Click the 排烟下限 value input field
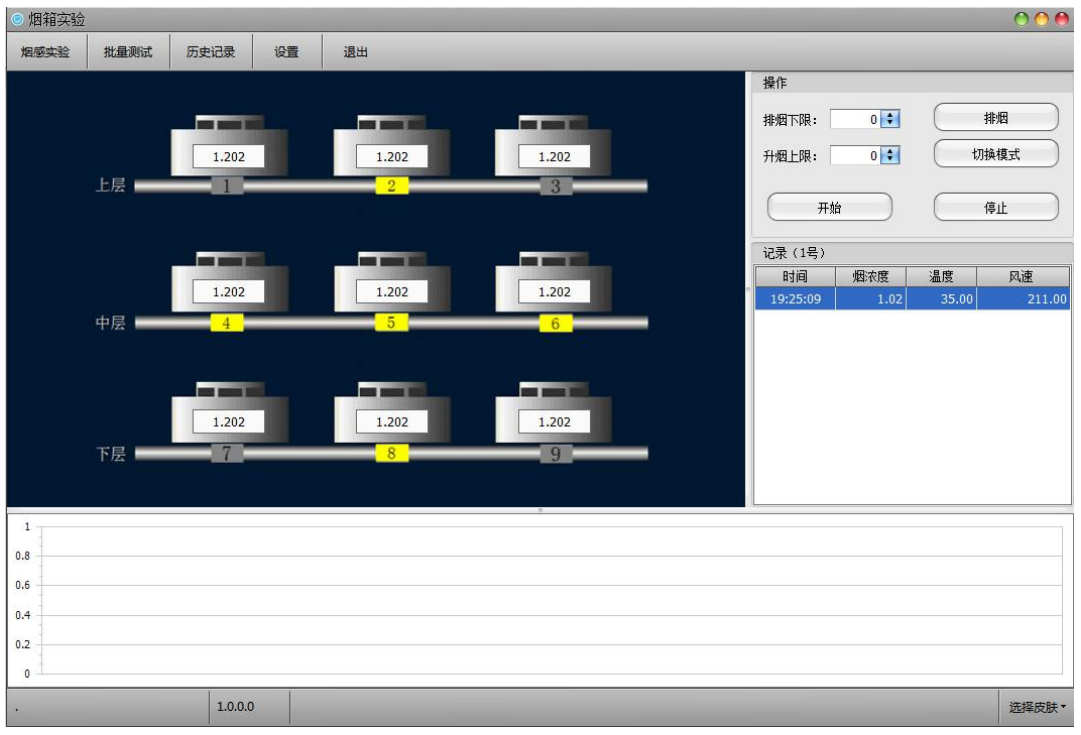 tap(855, 120)
